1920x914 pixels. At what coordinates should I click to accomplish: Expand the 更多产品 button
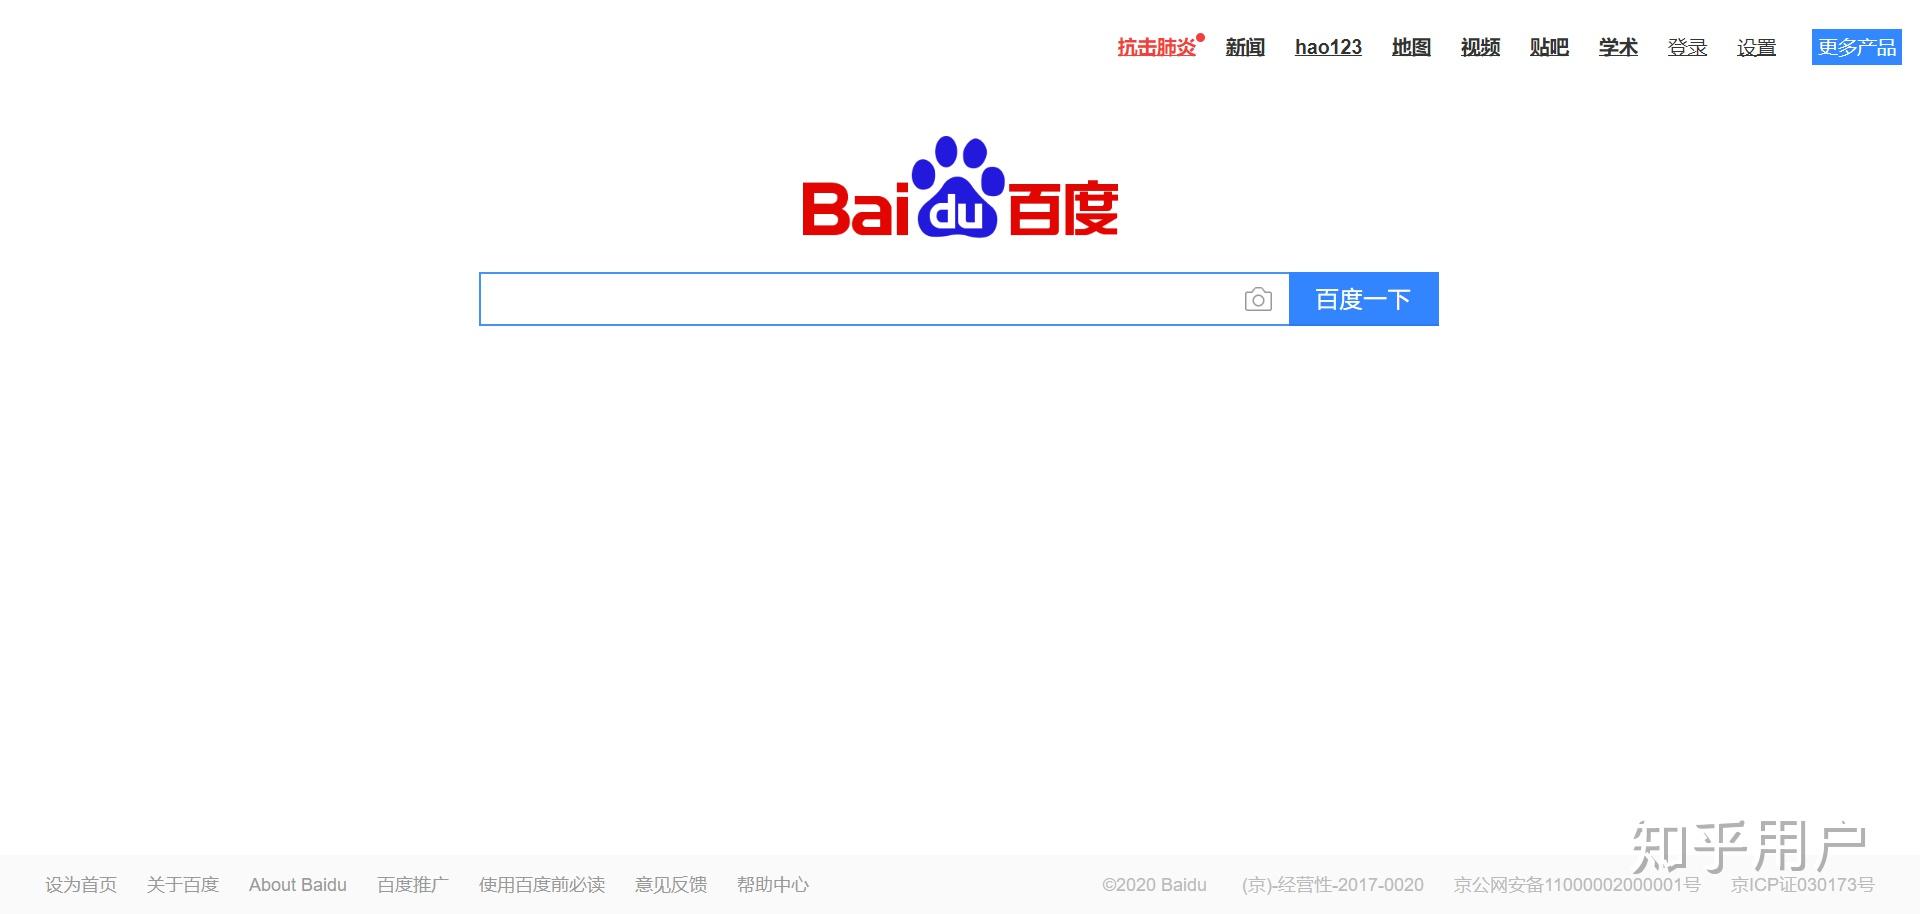1857,47
